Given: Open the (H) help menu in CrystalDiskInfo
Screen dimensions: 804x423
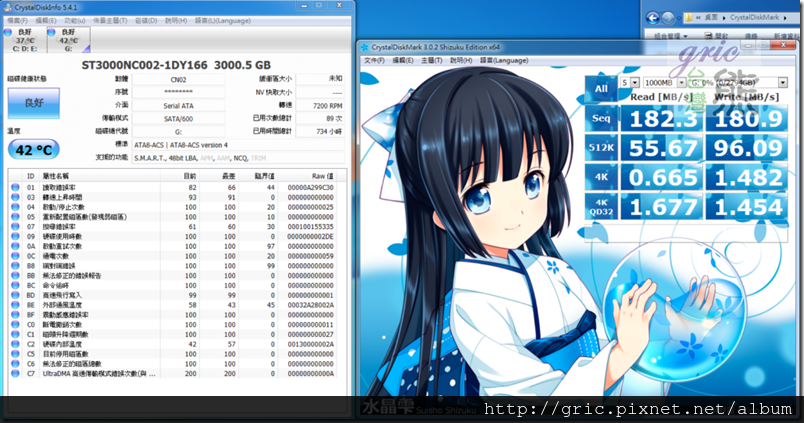Looking at the screenshot, I should [176, 21].
